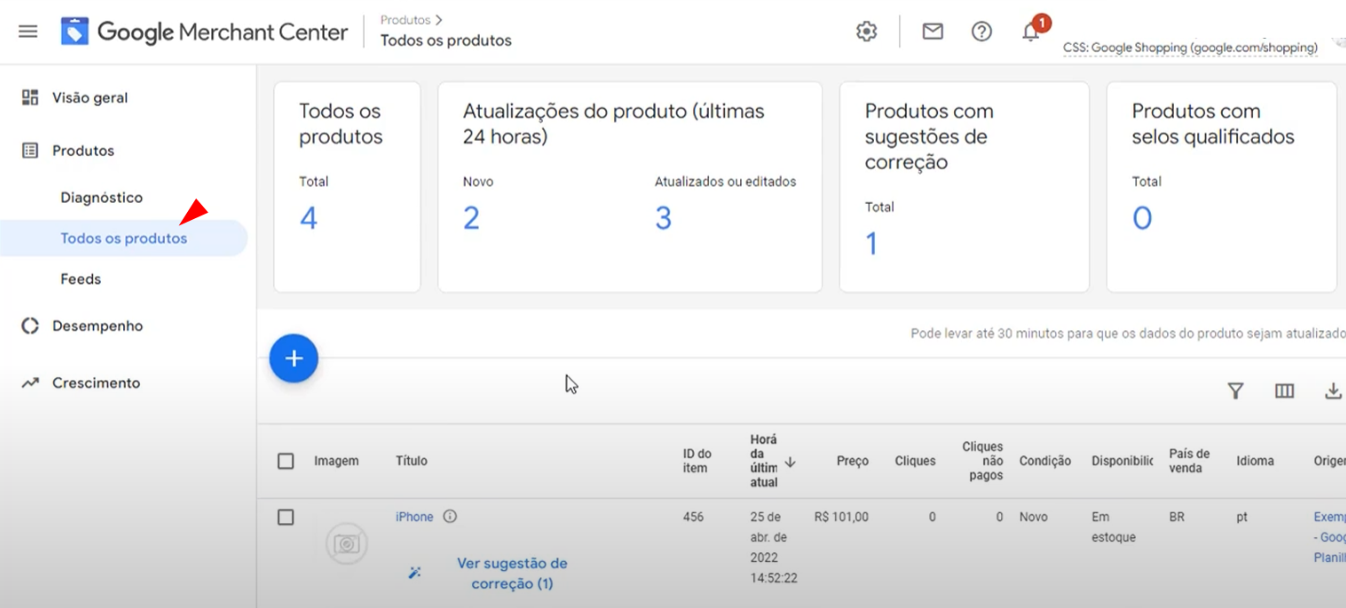
Task: Click the Produtos com selos qualificados card title
Action: pyautogui.click(x=1213, y=124)
